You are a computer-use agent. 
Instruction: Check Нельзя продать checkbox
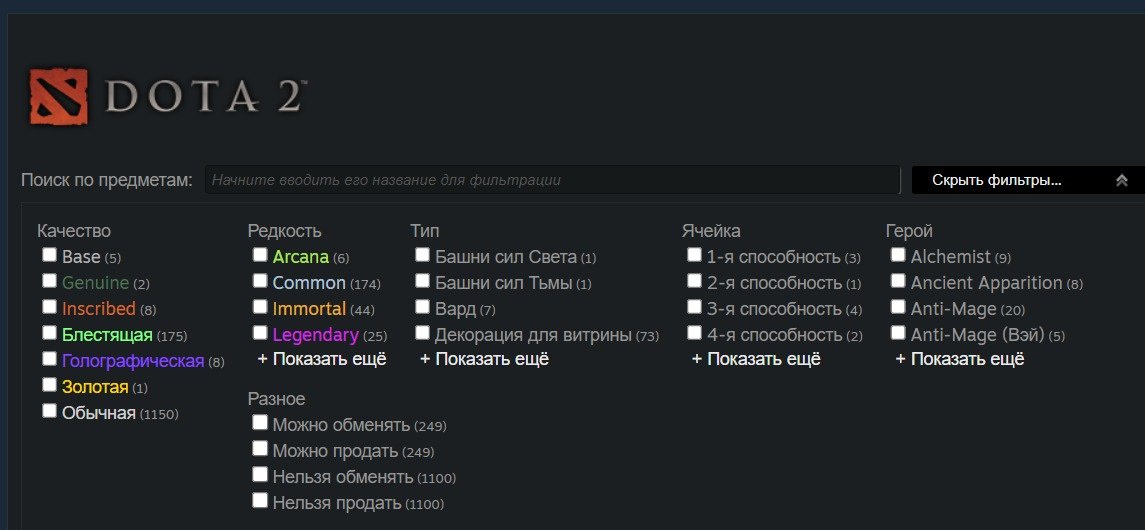click(260, 500)
